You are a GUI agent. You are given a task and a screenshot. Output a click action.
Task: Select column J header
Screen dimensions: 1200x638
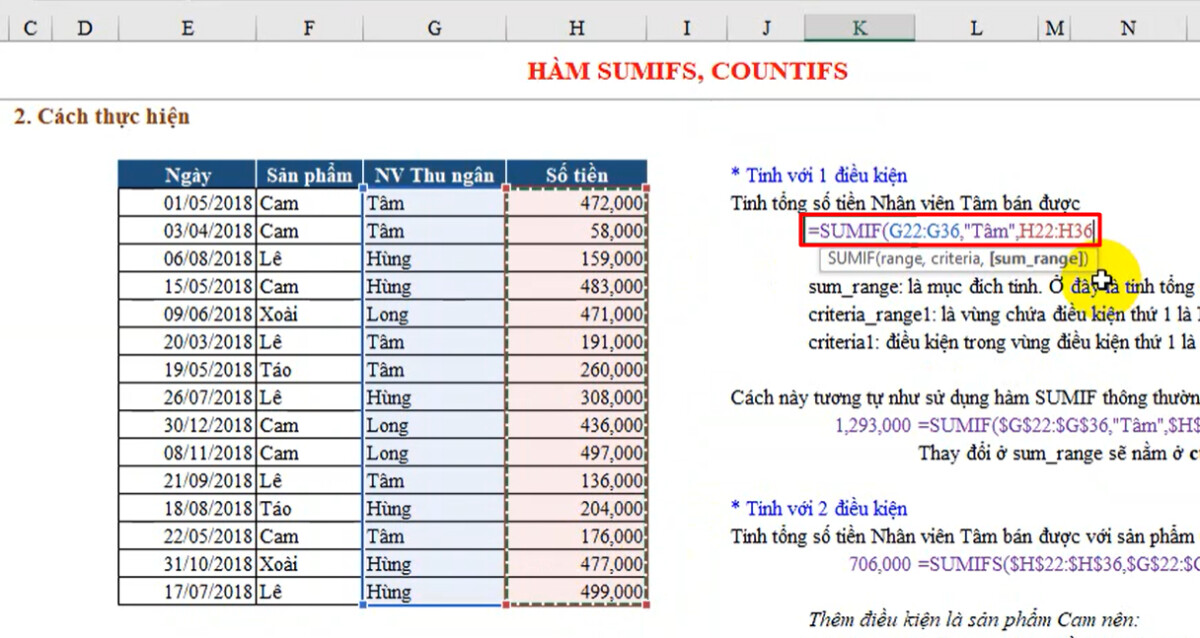coord(765,28)
